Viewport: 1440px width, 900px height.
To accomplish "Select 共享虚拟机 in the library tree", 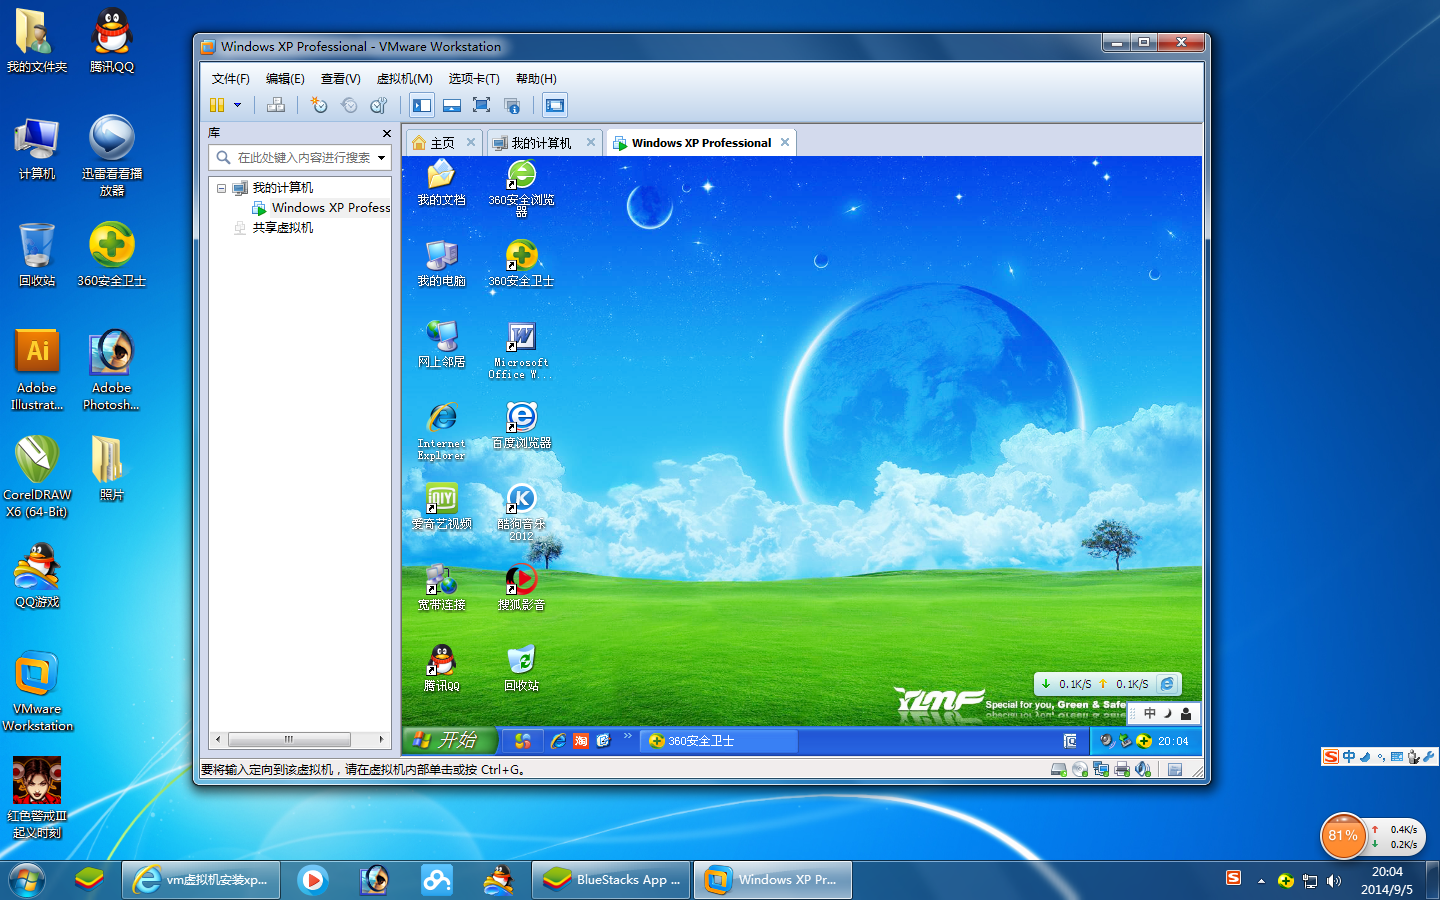I will (x=273, y=228).
